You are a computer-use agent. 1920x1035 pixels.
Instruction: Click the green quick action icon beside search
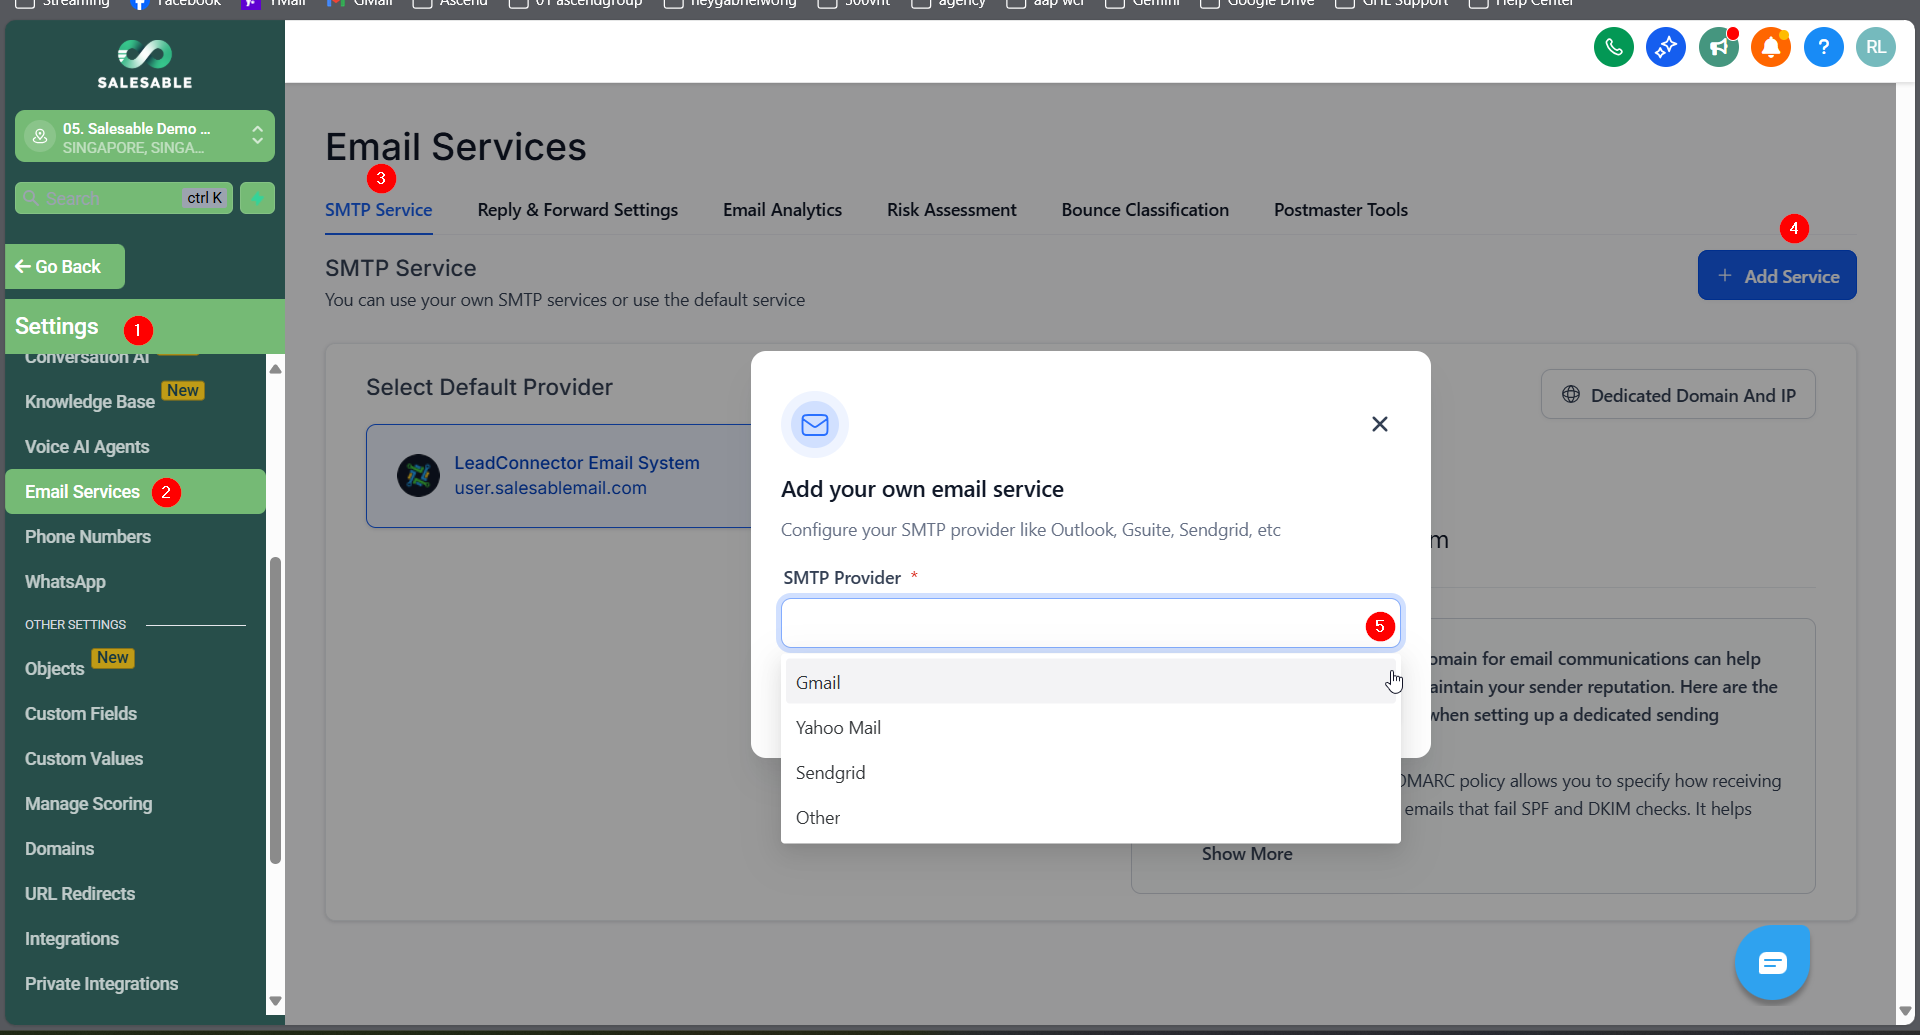[x=257, y=198]
